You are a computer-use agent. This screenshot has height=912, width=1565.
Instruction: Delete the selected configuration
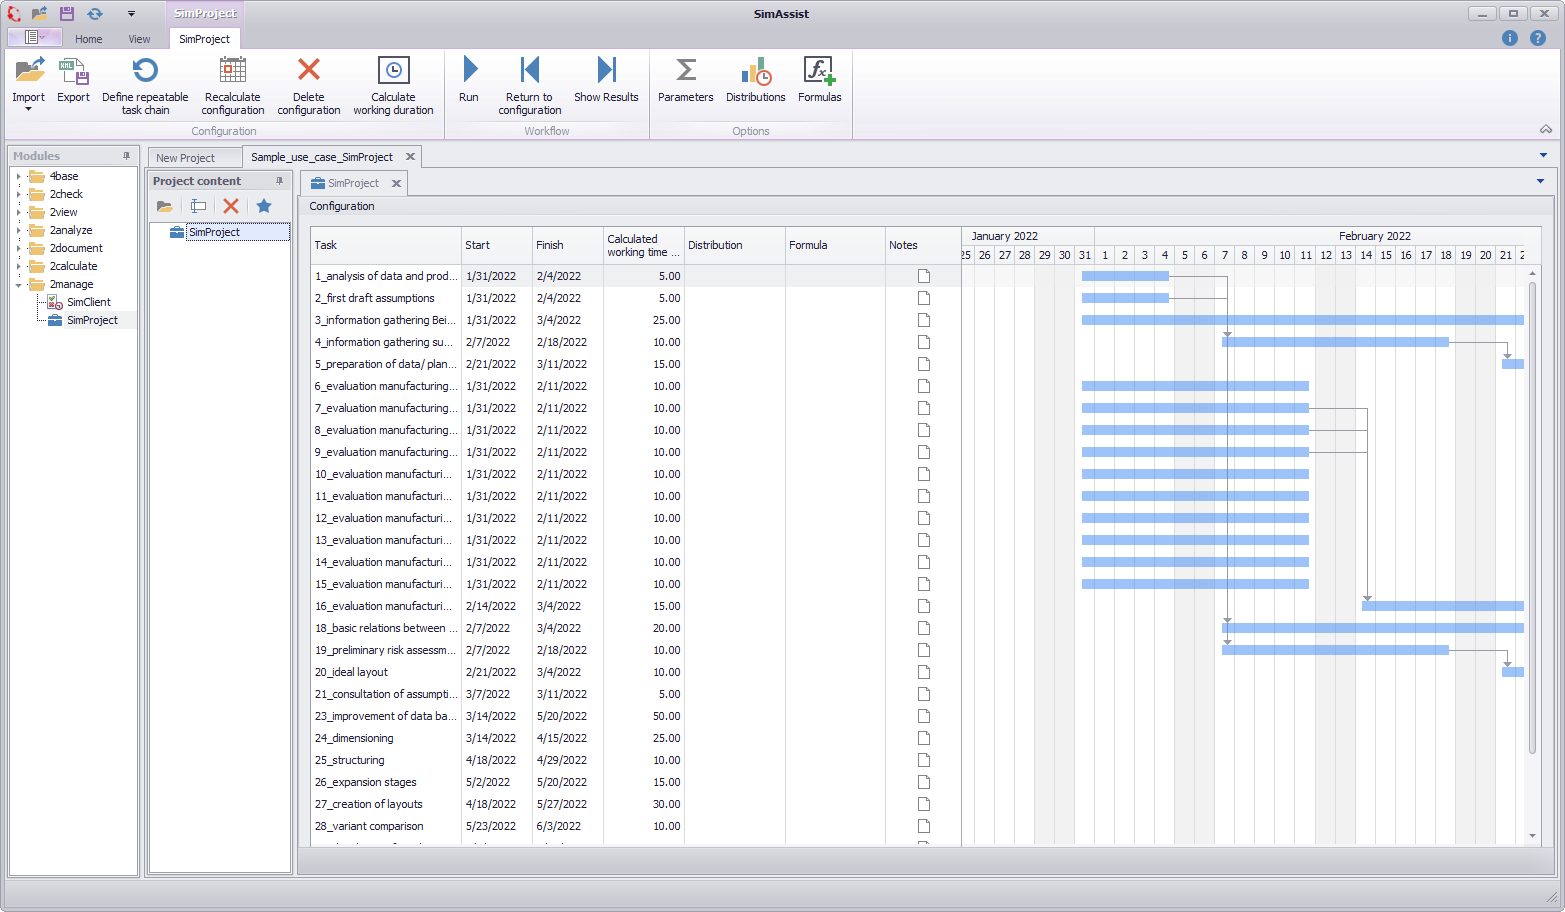point(308,85)
